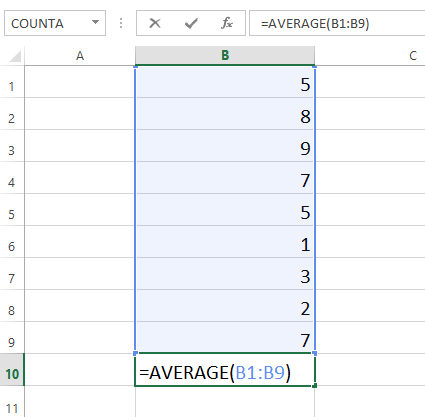Viewport: 425px width, 417px height.
Task: Click the Select All corner triangle
Action: 15,56
